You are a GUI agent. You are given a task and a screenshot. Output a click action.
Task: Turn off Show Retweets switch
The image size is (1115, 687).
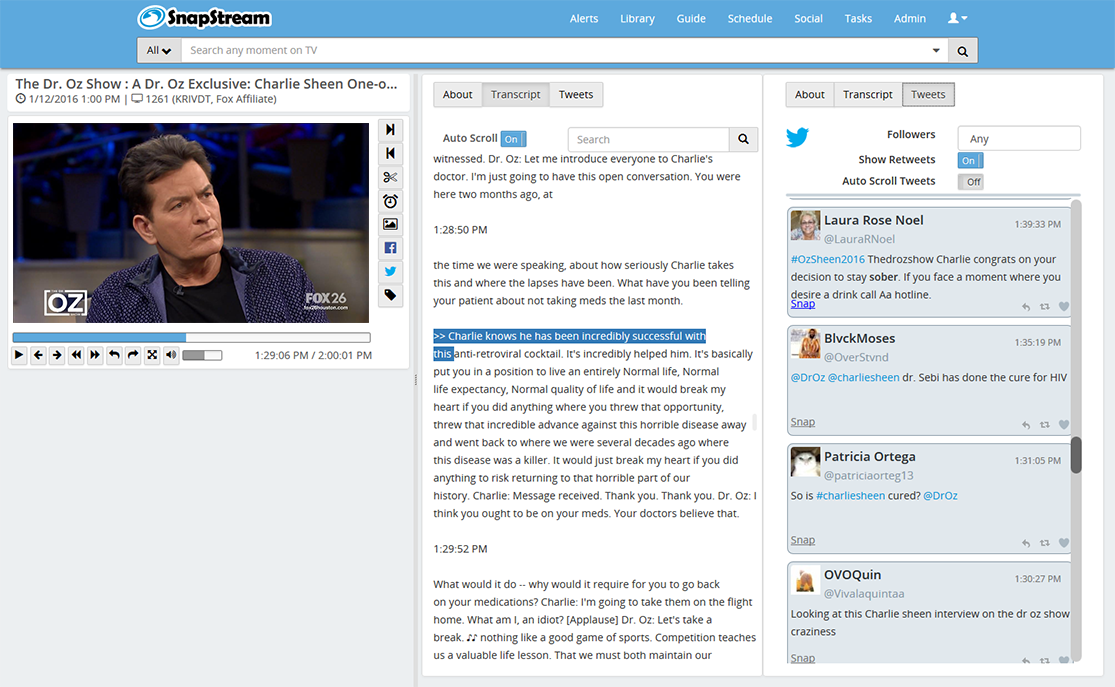pos(970,161)
